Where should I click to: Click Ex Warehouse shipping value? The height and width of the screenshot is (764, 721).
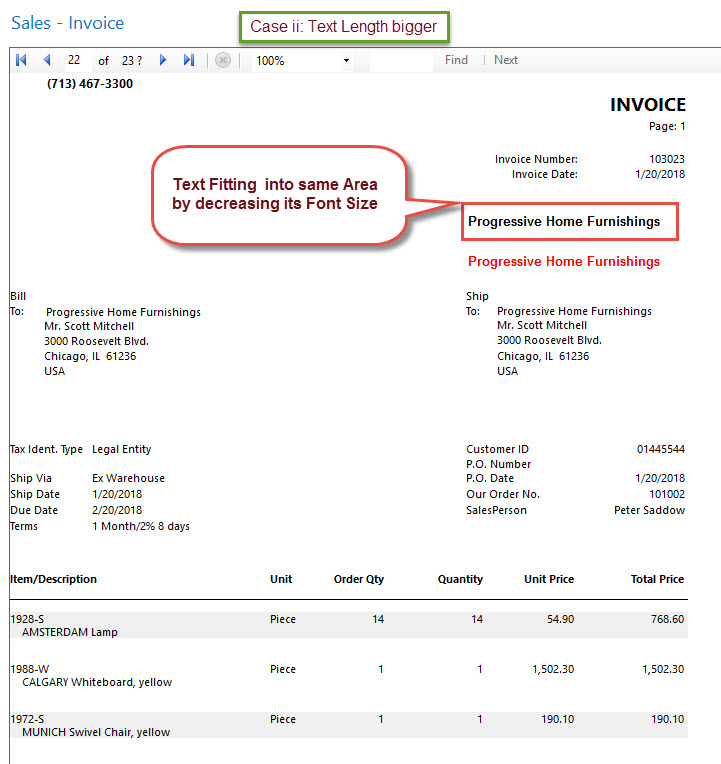(x=128, y=478)
